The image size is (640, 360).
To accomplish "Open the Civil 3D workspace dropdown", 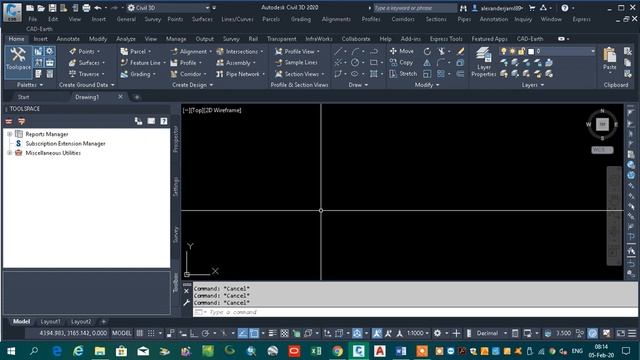I will [x=169, y=8].
